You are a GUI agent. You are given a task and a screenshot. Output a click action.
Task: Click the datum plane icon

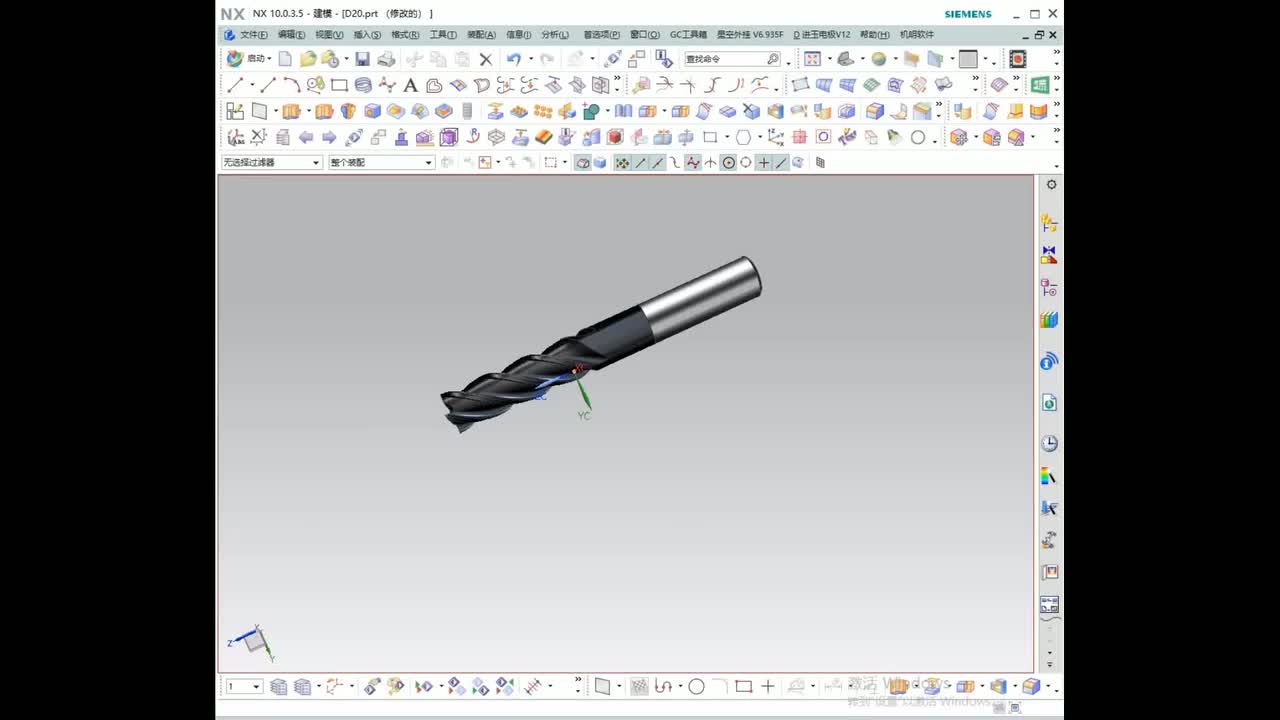tap(259, 111)
